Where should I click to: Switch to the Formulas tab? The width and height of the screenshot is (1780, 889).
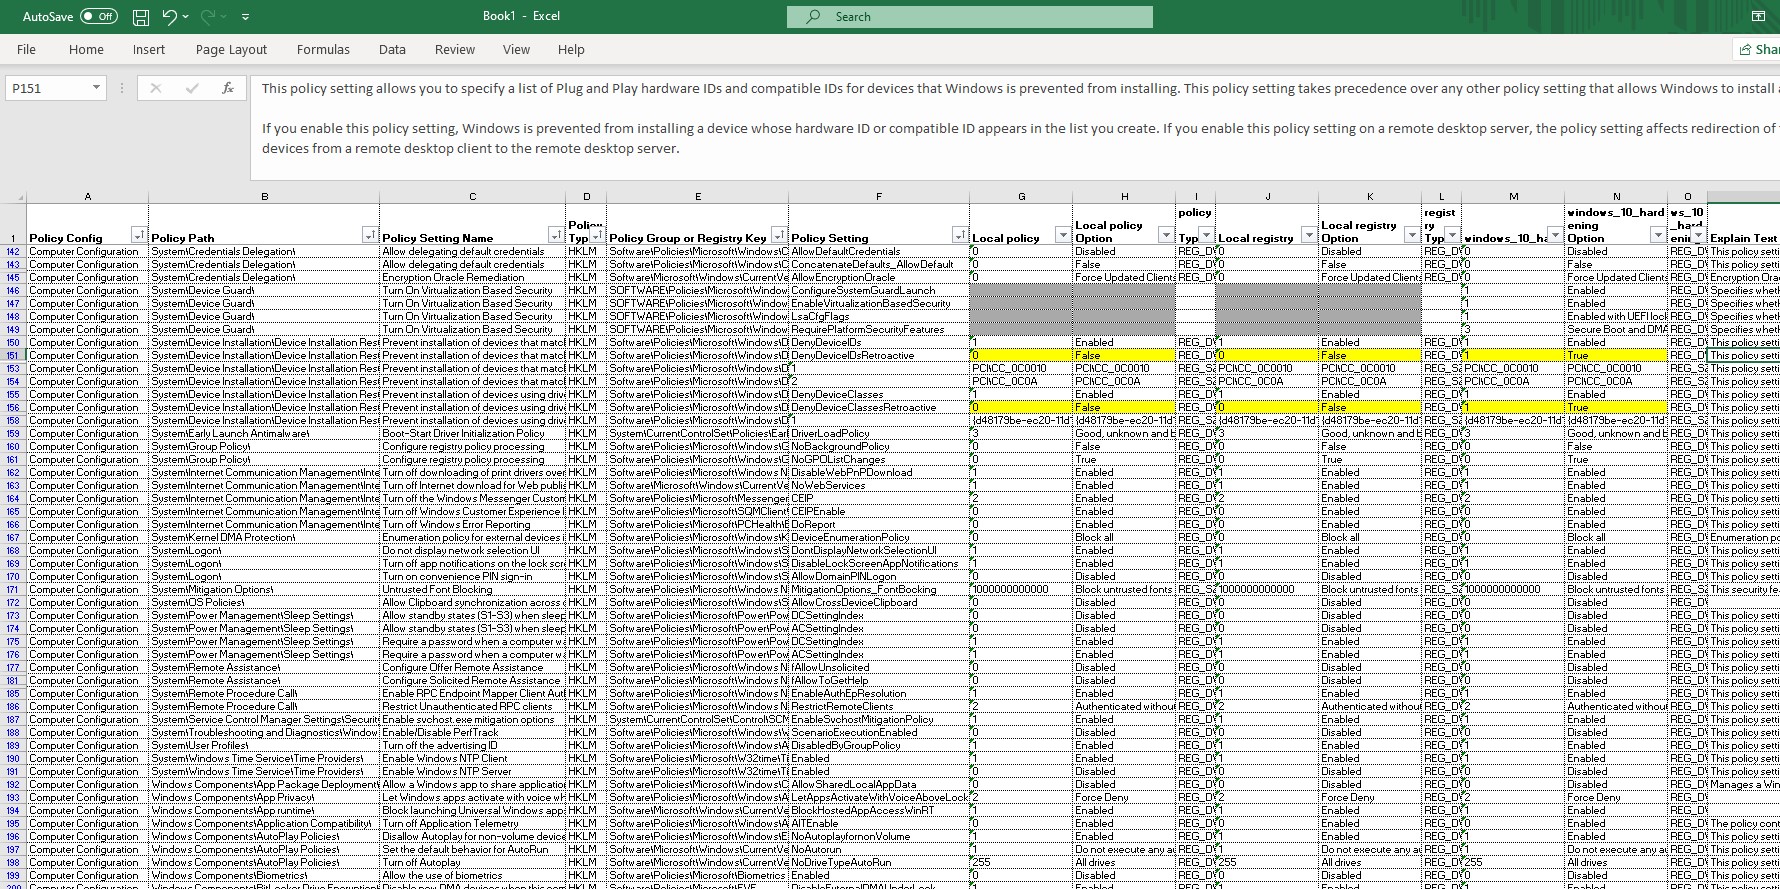click(323, 49)
